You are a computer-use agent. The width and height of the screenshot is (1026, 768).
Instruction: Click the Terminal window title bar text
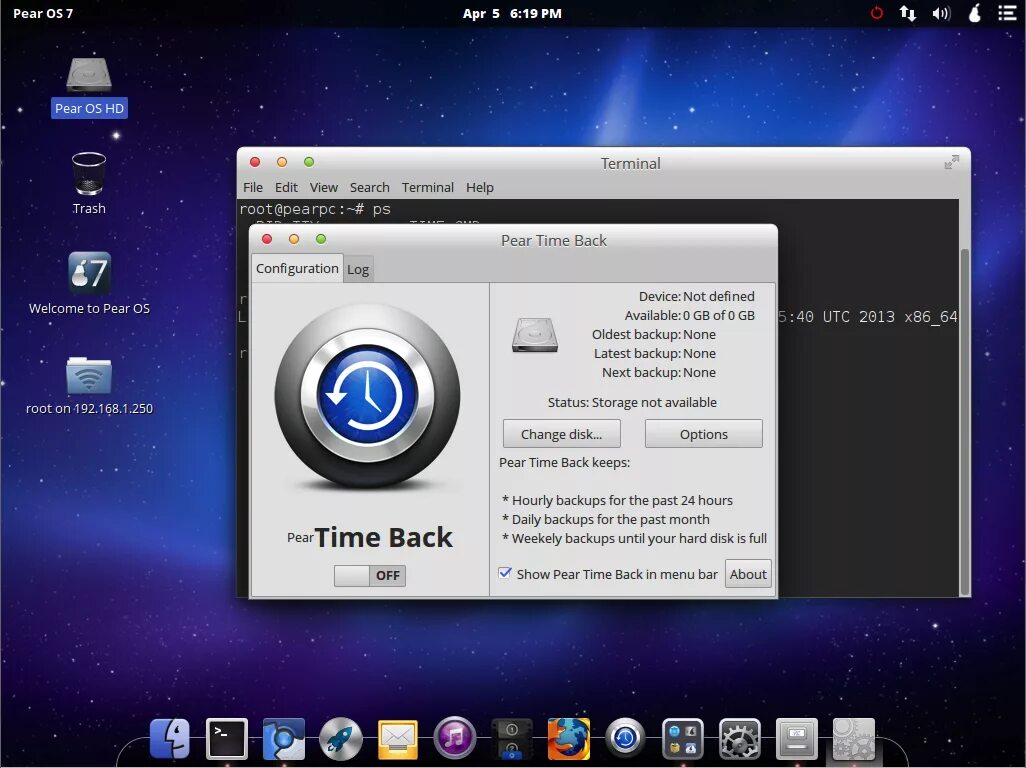coord(631,164)
